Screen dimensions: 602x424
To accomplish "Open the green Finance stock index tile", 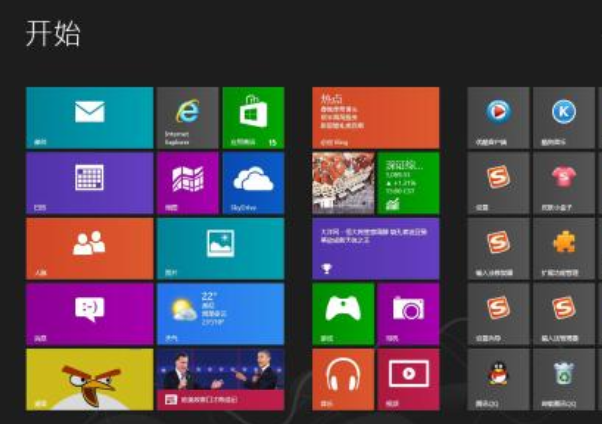I will point(408,183).
